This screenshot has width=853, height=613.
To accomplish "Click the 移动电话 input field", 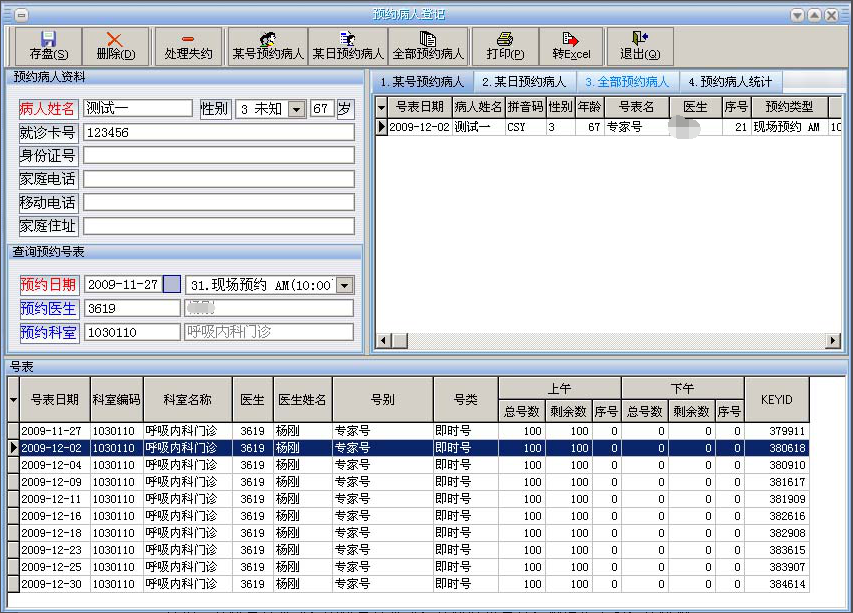I will 219,202.
